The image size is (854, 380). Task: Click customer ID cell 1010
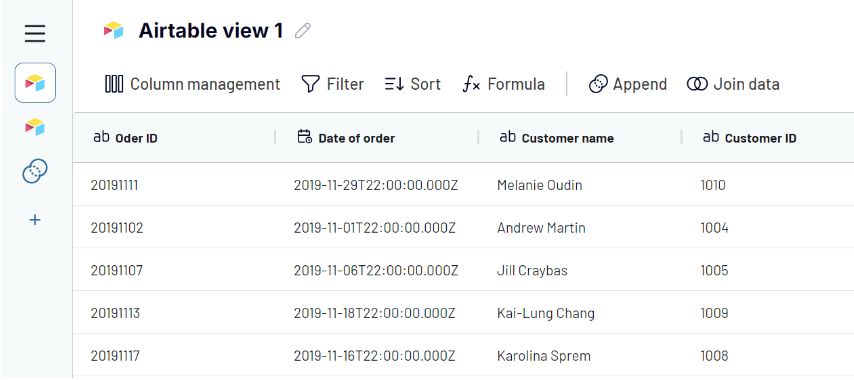click(x=713, y=185)
